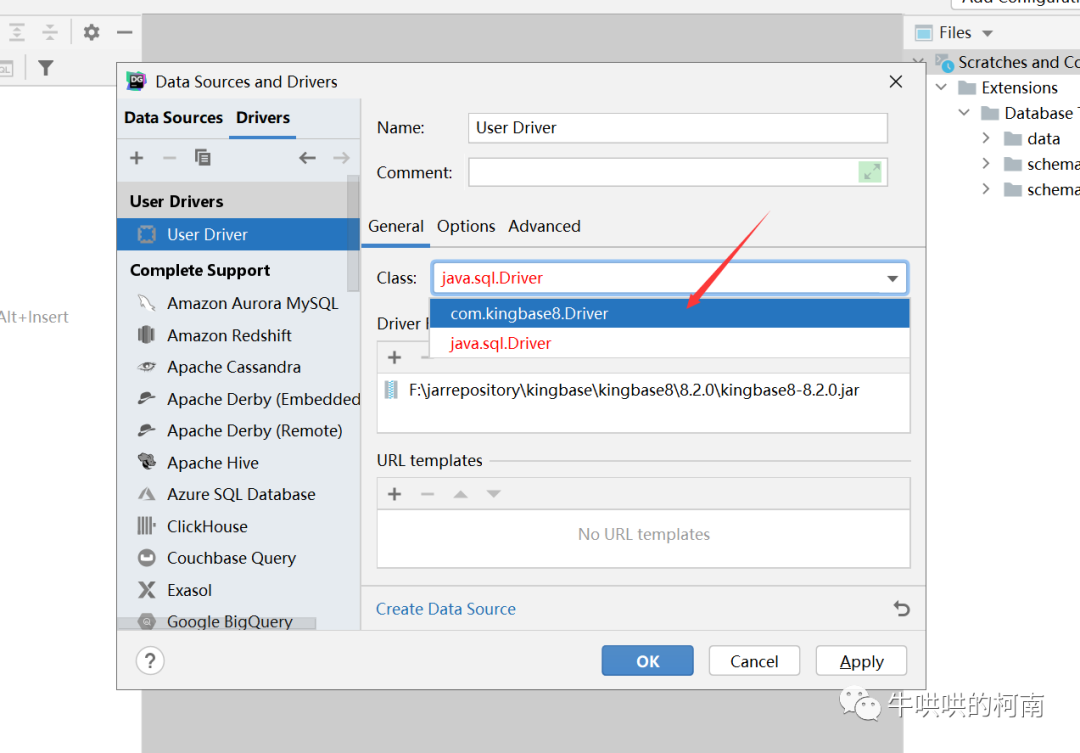Switch to Data Sources tab

tap(174, 118)
